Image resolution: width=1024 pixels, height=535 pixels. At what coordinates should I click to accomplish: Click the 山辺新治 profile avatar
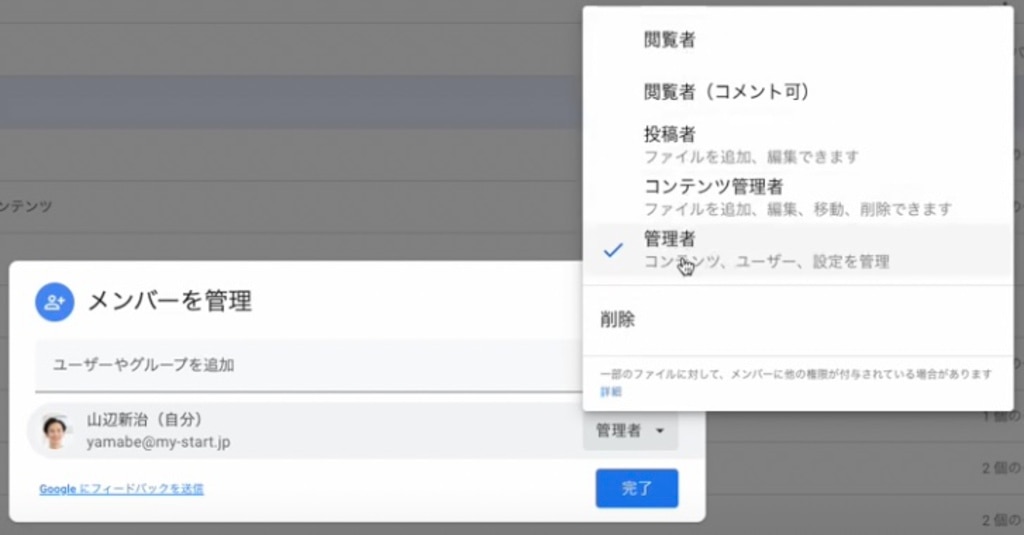click(54, 431)
